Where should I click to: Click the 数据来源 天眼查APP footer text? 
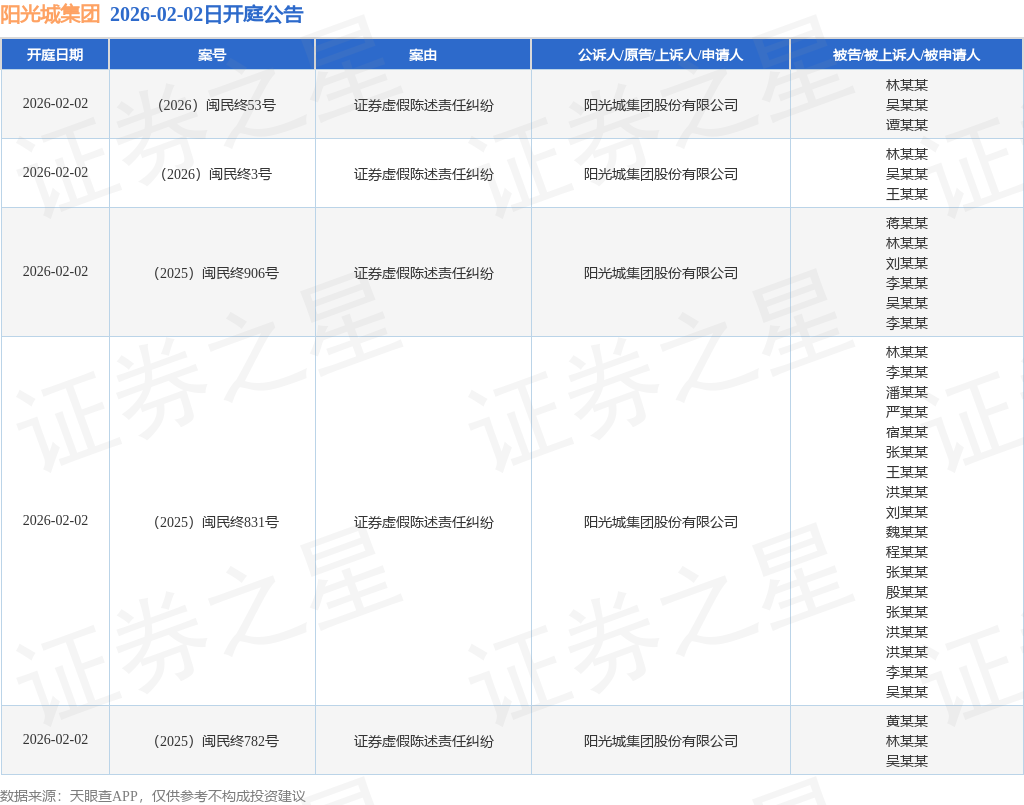[x=153, y=796]
